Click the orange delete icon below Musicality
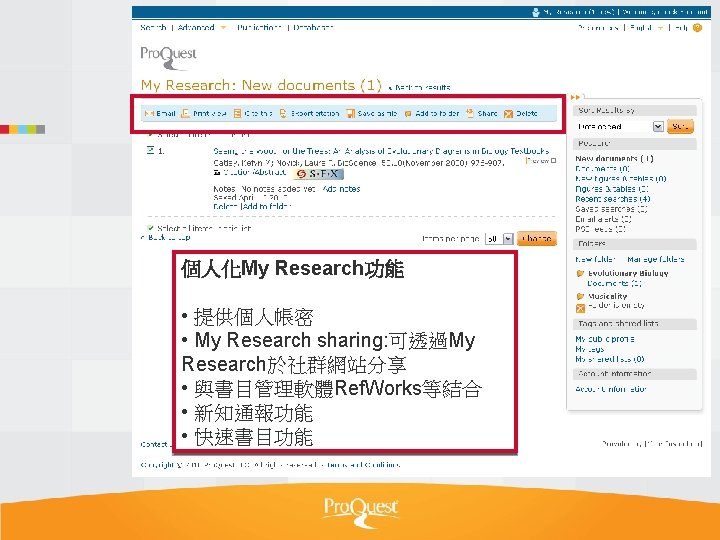The image size is (720, 540). (x=580, y=309)
